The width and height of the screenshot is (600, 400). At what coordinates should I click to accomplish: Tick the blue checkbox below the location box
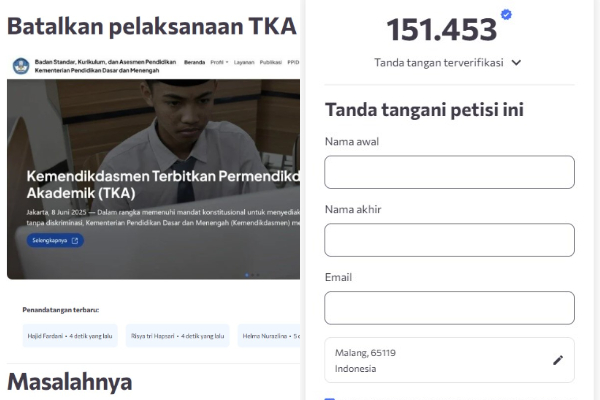[329, 399]
